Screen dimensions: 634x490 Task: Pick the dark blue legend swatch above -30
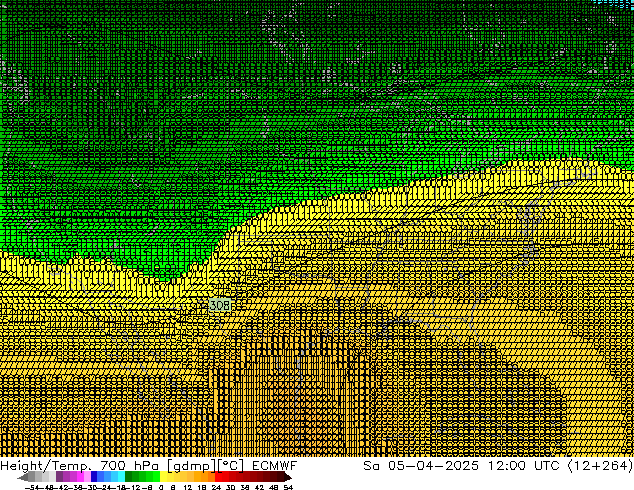(94, 477)
